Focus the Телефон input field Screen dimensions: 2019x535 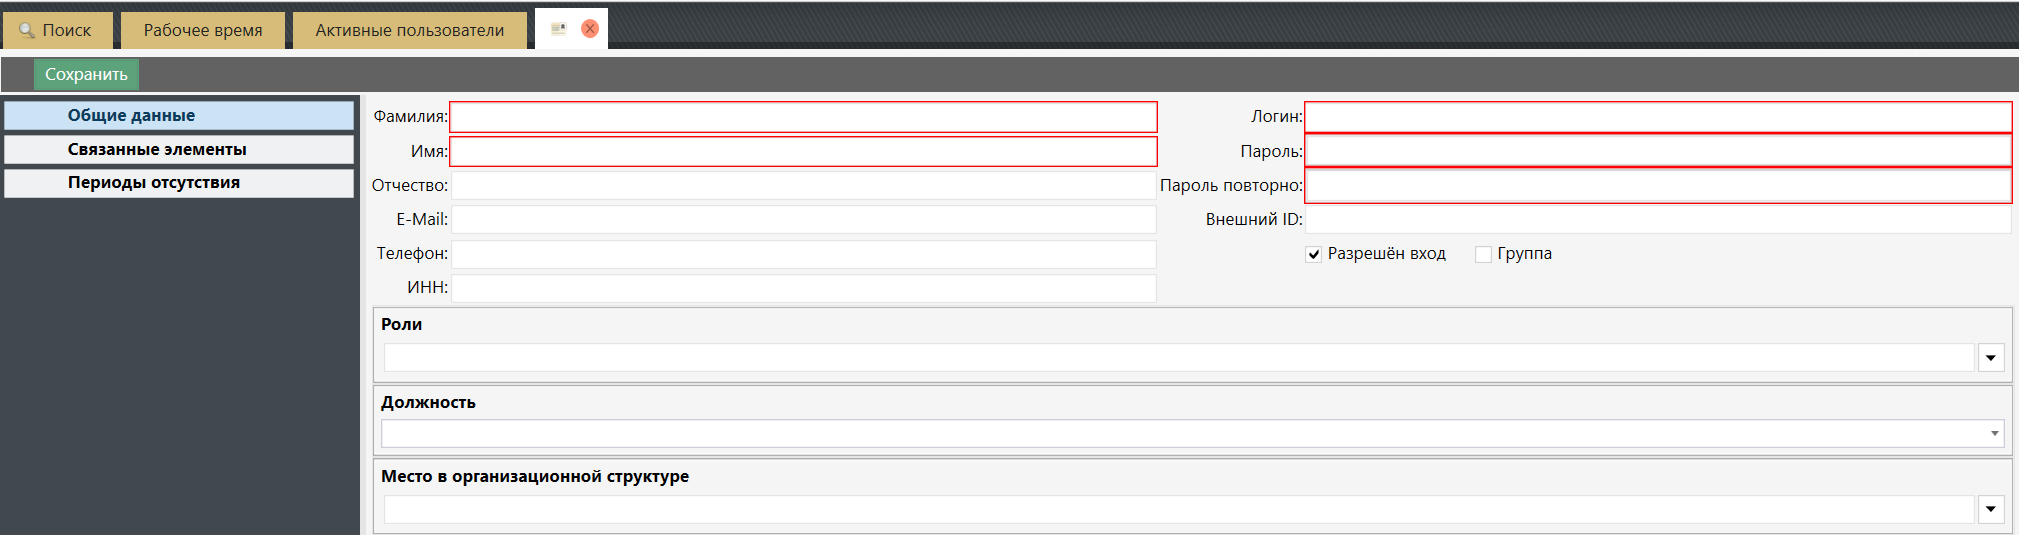803,254
